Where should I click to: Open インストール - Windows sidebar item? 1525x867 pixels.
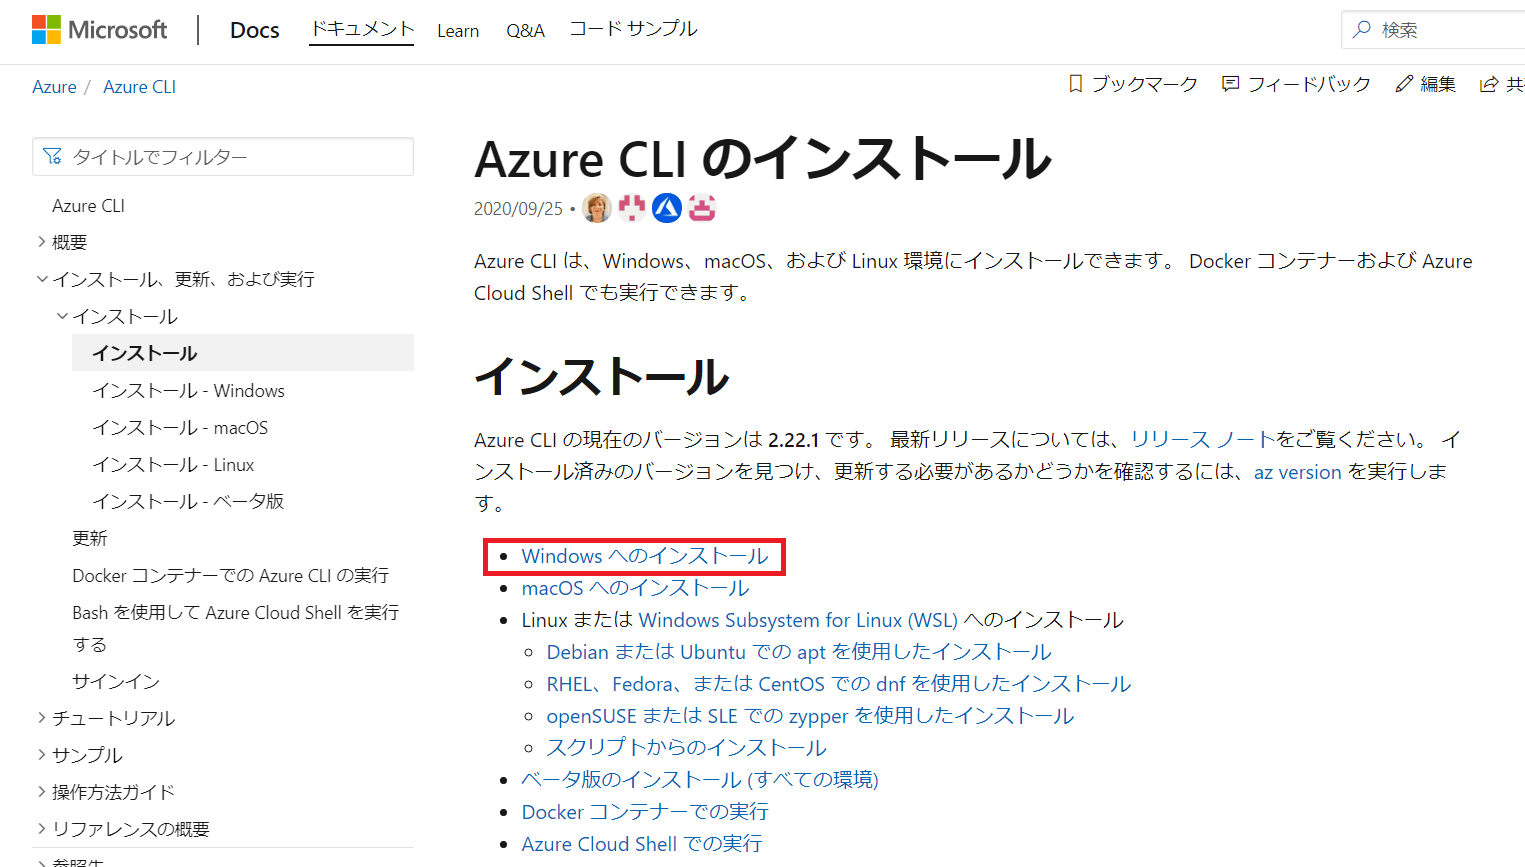(189, 391)
